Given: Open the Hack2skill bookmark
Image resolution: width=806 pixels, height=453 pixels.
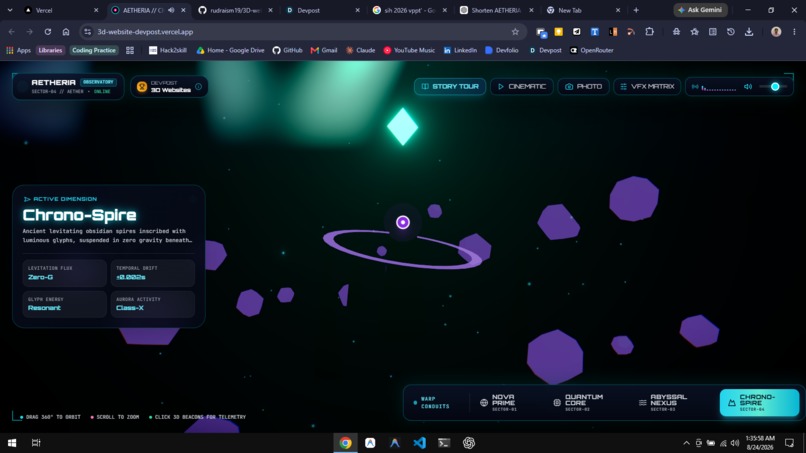Looking at the screenshot, I should (x=168, y=50).
